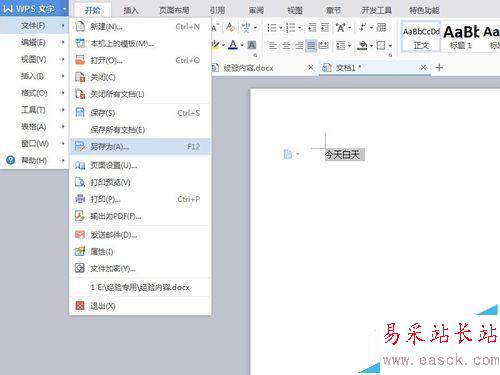
Task: Click the highlight color pen icon
Action: pos(215,45)
